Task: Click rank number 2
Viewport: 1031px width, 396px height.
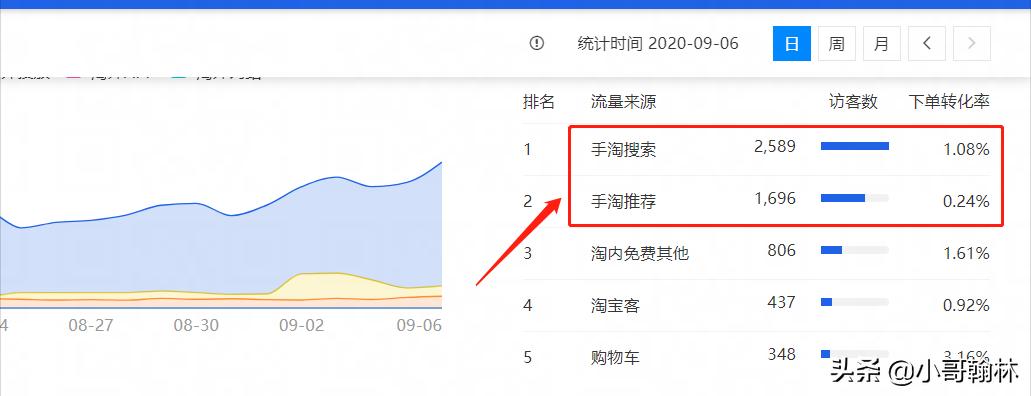Action: (x=527, y=201)
